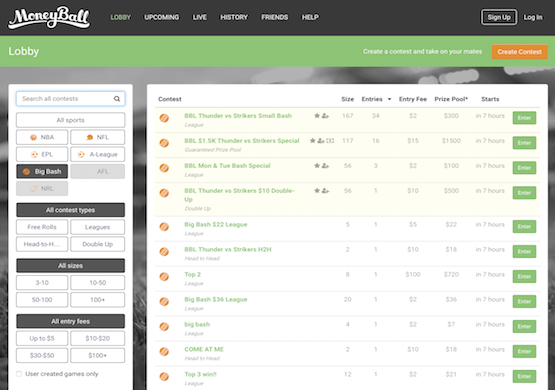Enter the COME AT ME contest
Viewport: 555px width, 390px height.
tap(524, 351)
